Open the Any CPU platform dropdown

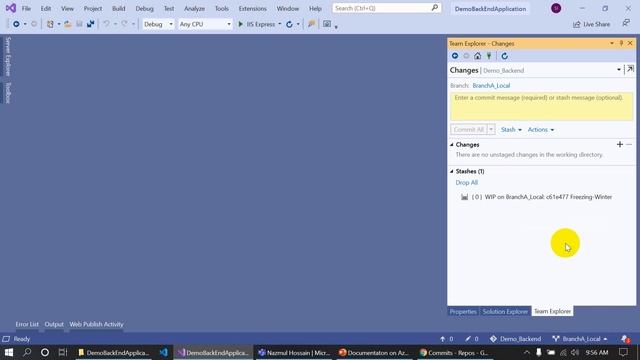coord(205,24)
